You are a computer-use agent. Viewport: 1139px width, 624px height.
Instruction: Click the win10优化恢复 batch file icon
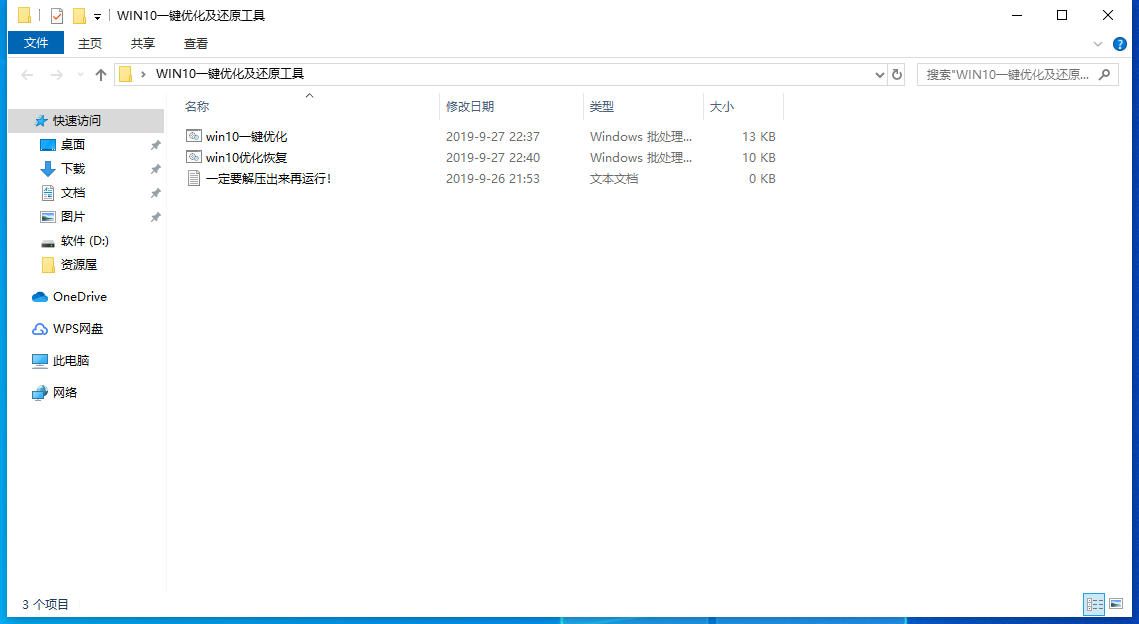pyautogui.click(x=193, y=157)
